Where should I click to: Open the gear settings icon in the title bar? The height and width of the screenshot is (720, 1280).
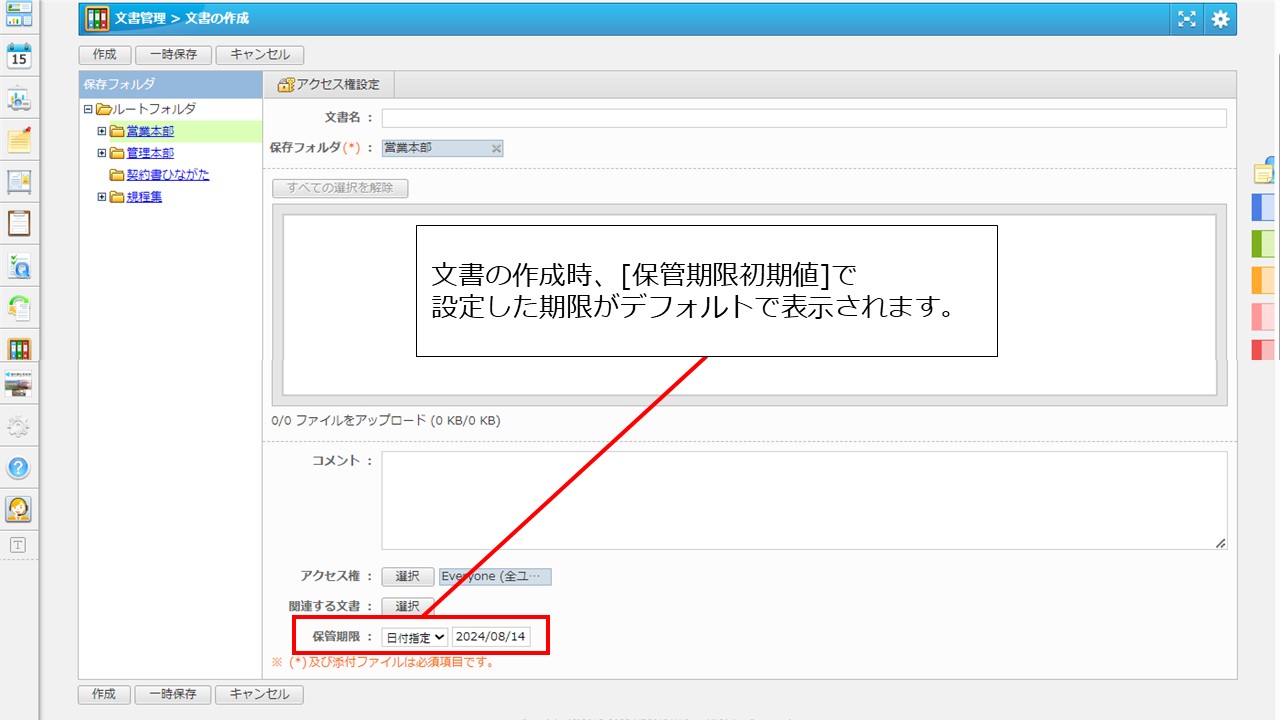[x=1220, y=18]
